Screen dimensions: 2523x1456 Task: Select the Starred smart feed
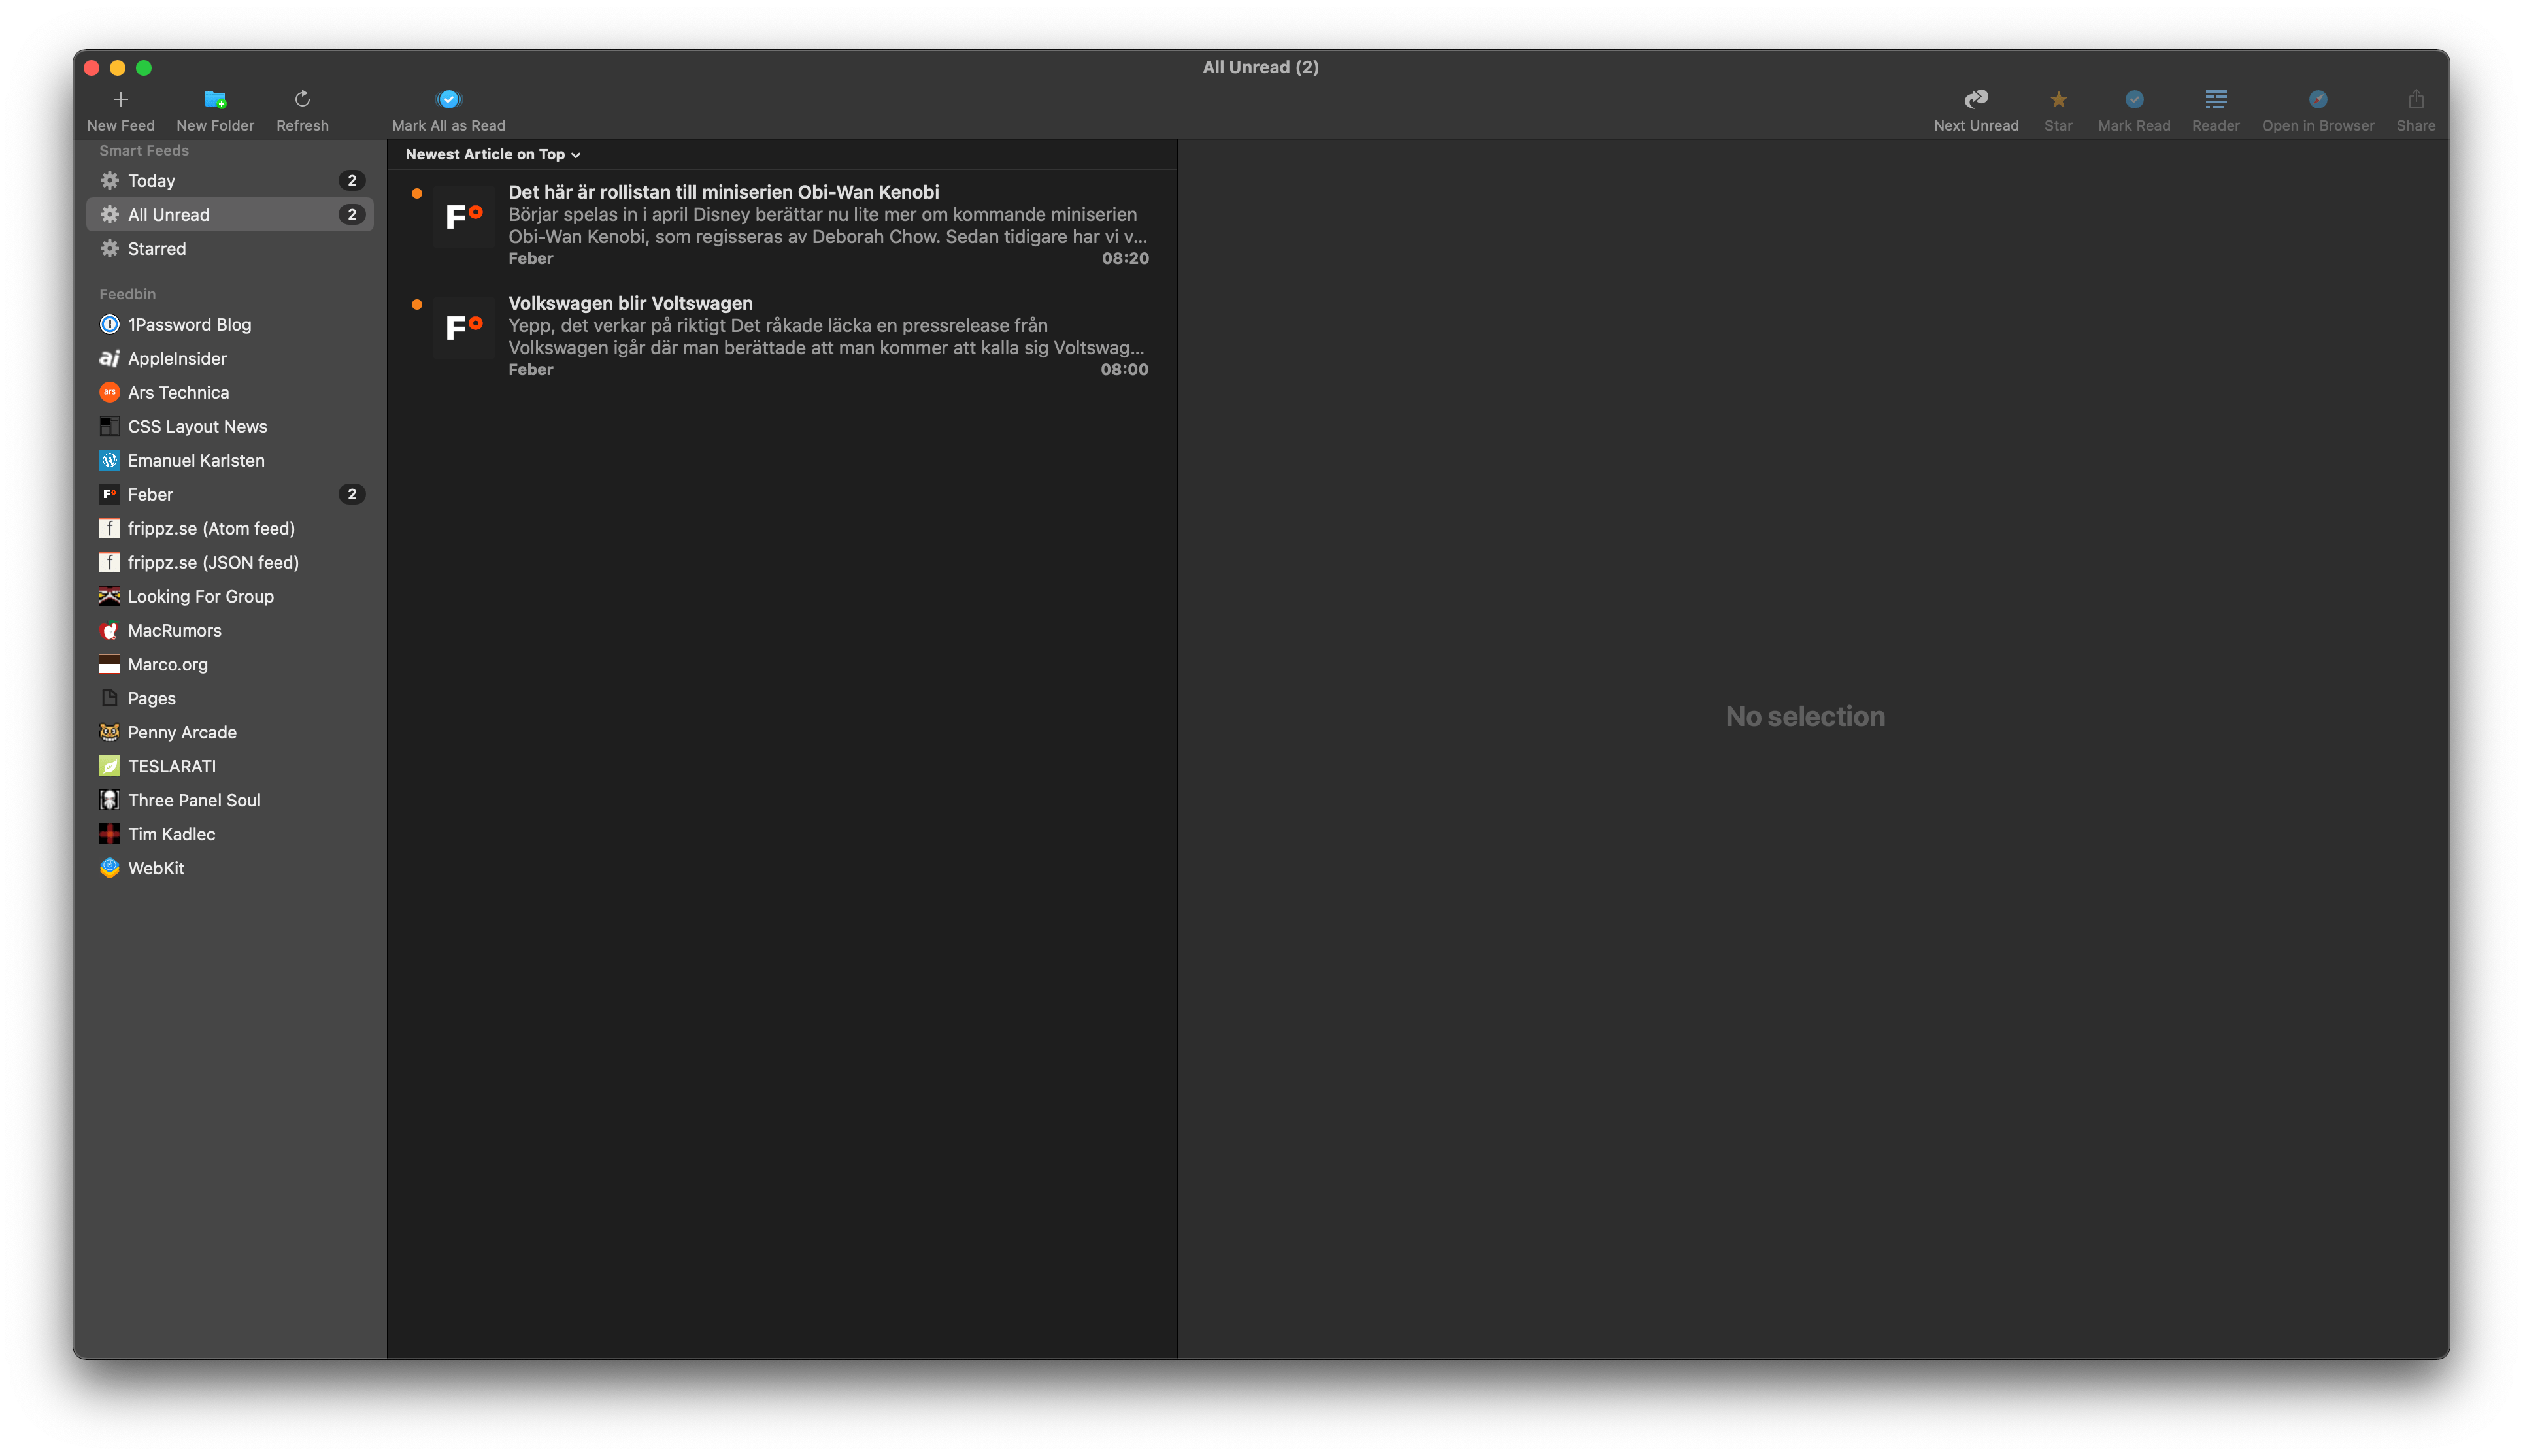157,249
